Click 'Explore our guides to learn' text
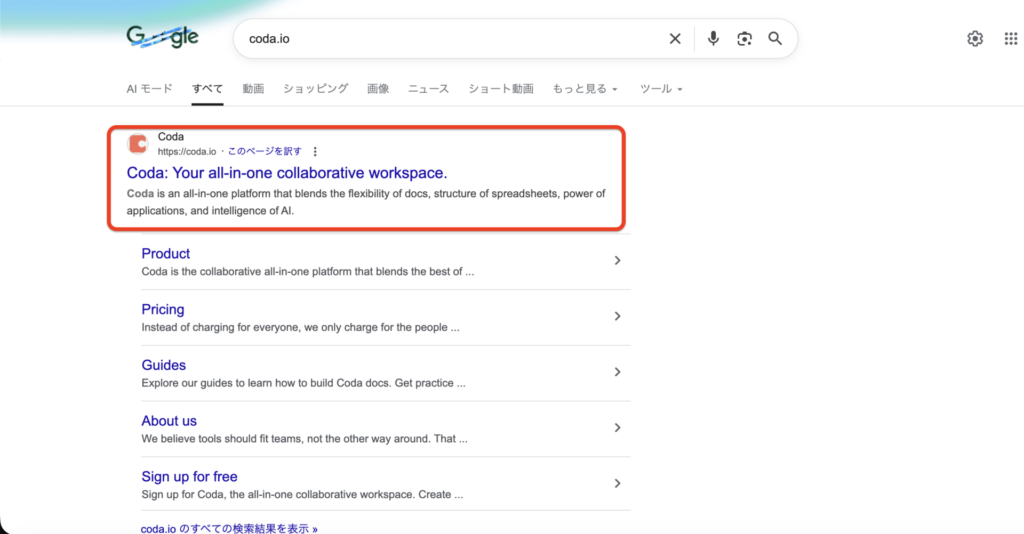 point(304,383)
